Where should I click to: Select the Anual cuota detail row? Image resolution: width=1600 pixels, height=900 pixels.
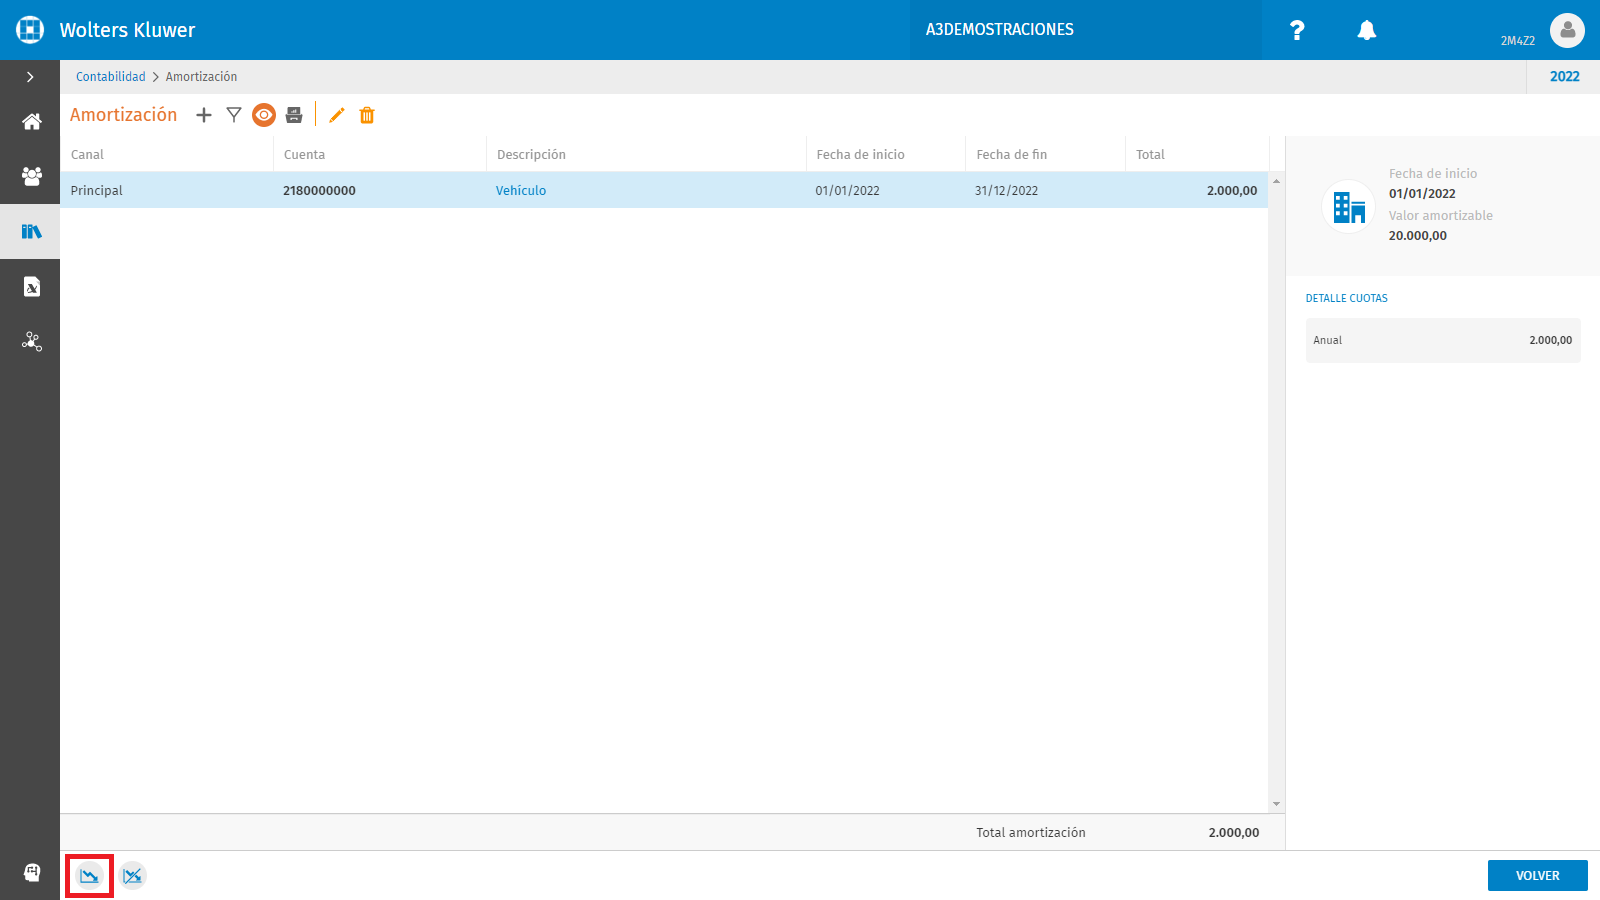pyautogui.click(x=1443, y=340)
